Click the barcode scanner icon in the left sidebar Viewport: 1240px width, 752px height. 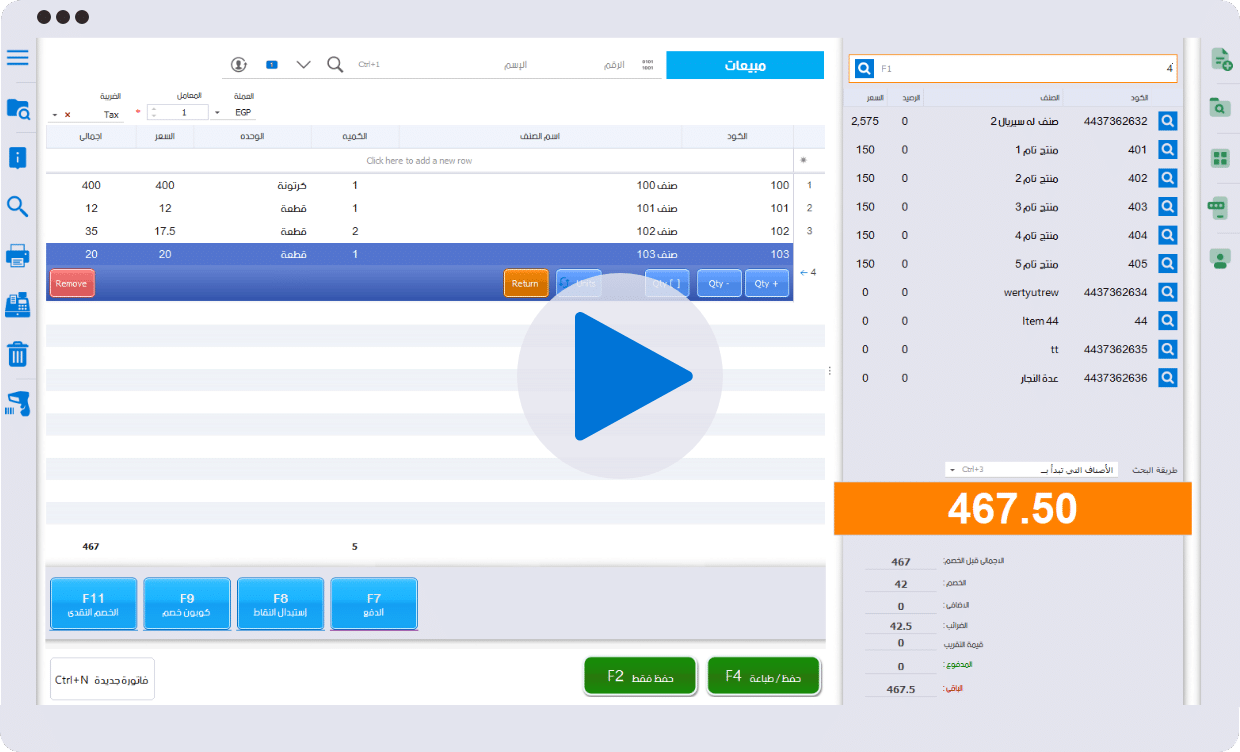click(17, 404)
